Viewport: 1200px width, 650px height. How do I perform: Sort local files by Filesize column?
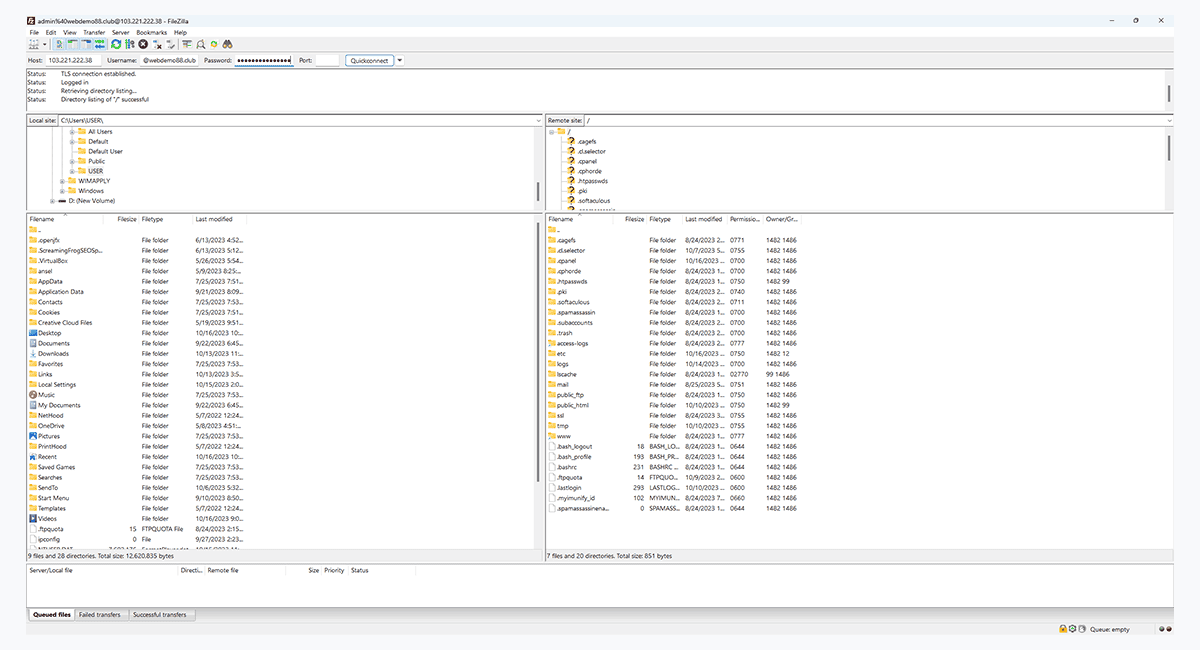(x=125, y=219)
